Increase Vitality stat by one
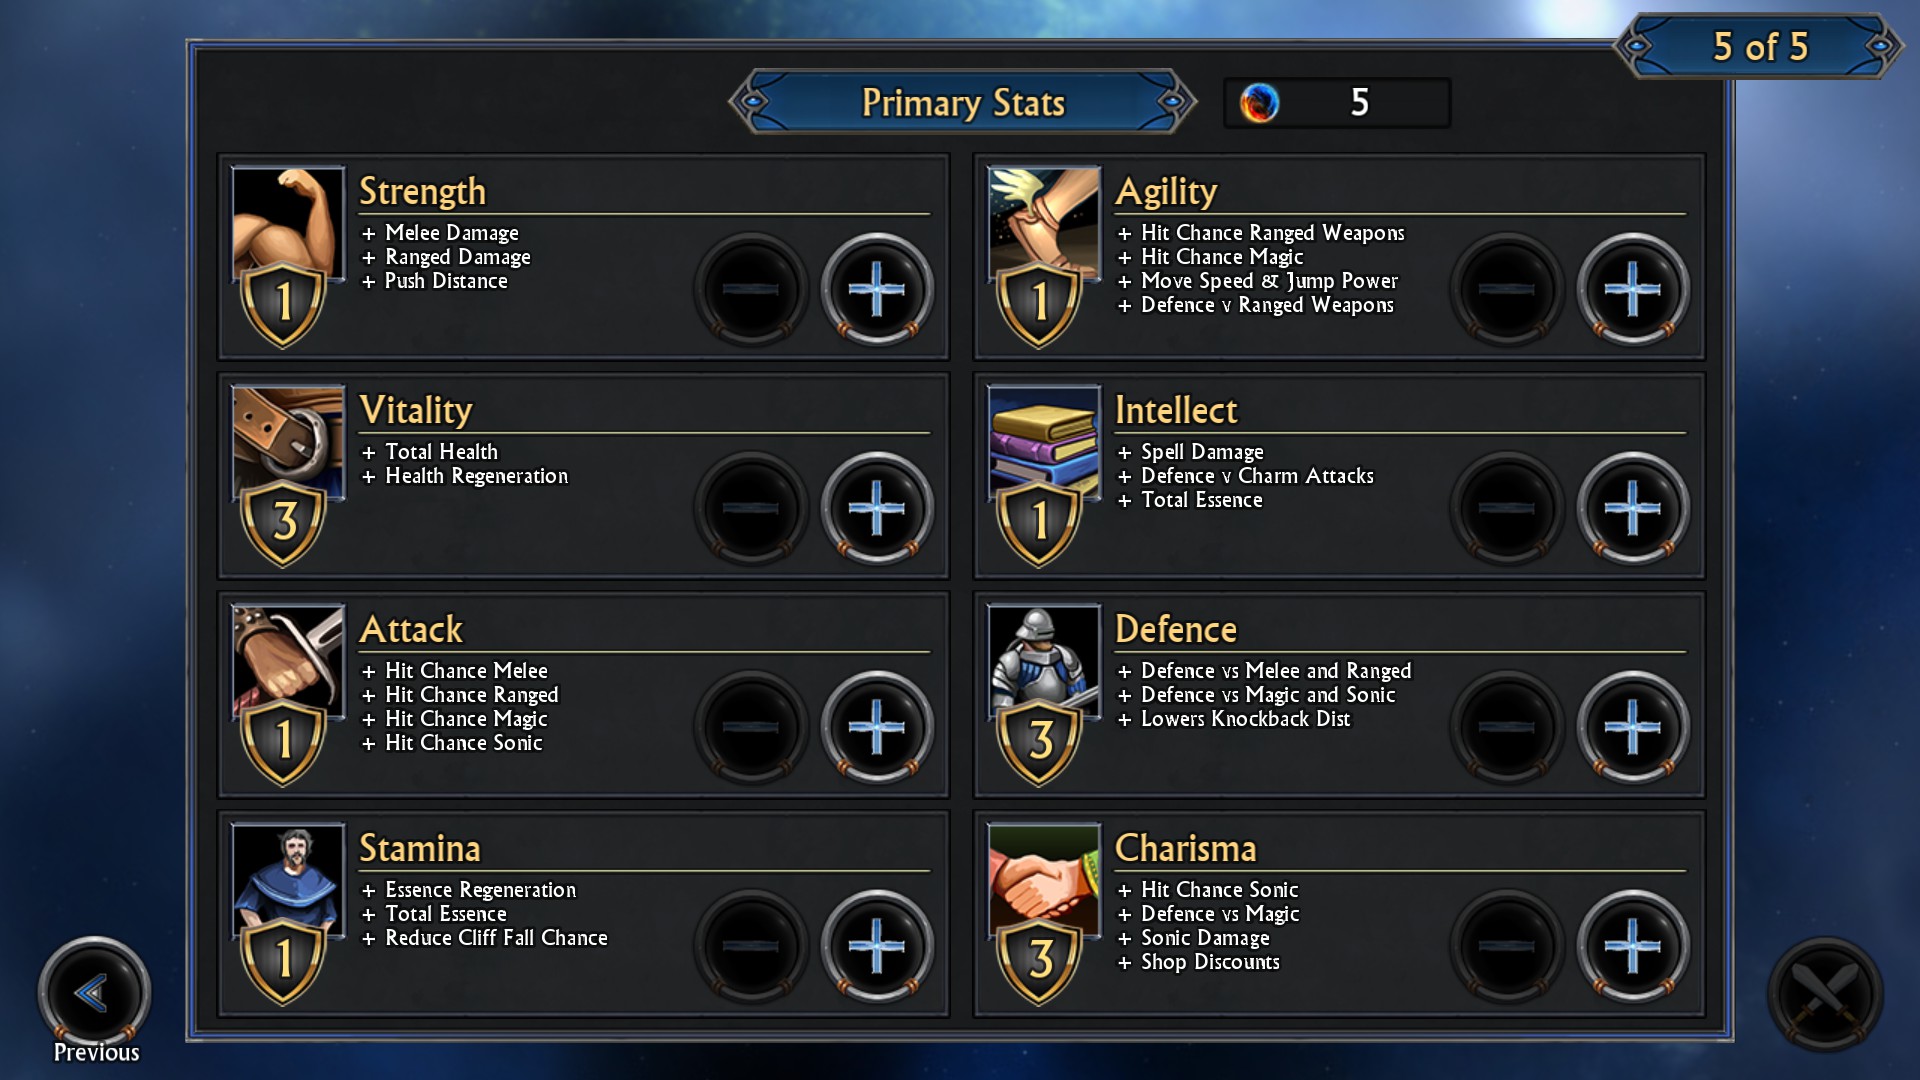The width and height of the screenshot is (1920, 1080). (x=877, y=509)
